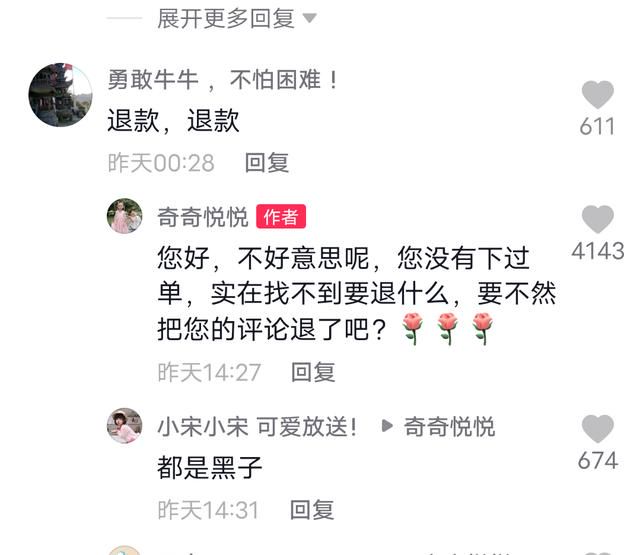The width and height of the screenshot is (640, 555).
Task: Expand more replies with 展开更多回复
Action: pos(225,19)
